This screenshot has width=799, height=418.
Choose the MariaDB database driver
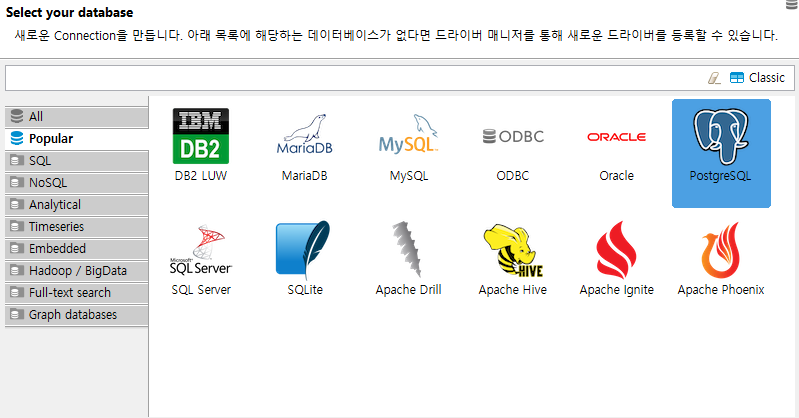point(305,145)
